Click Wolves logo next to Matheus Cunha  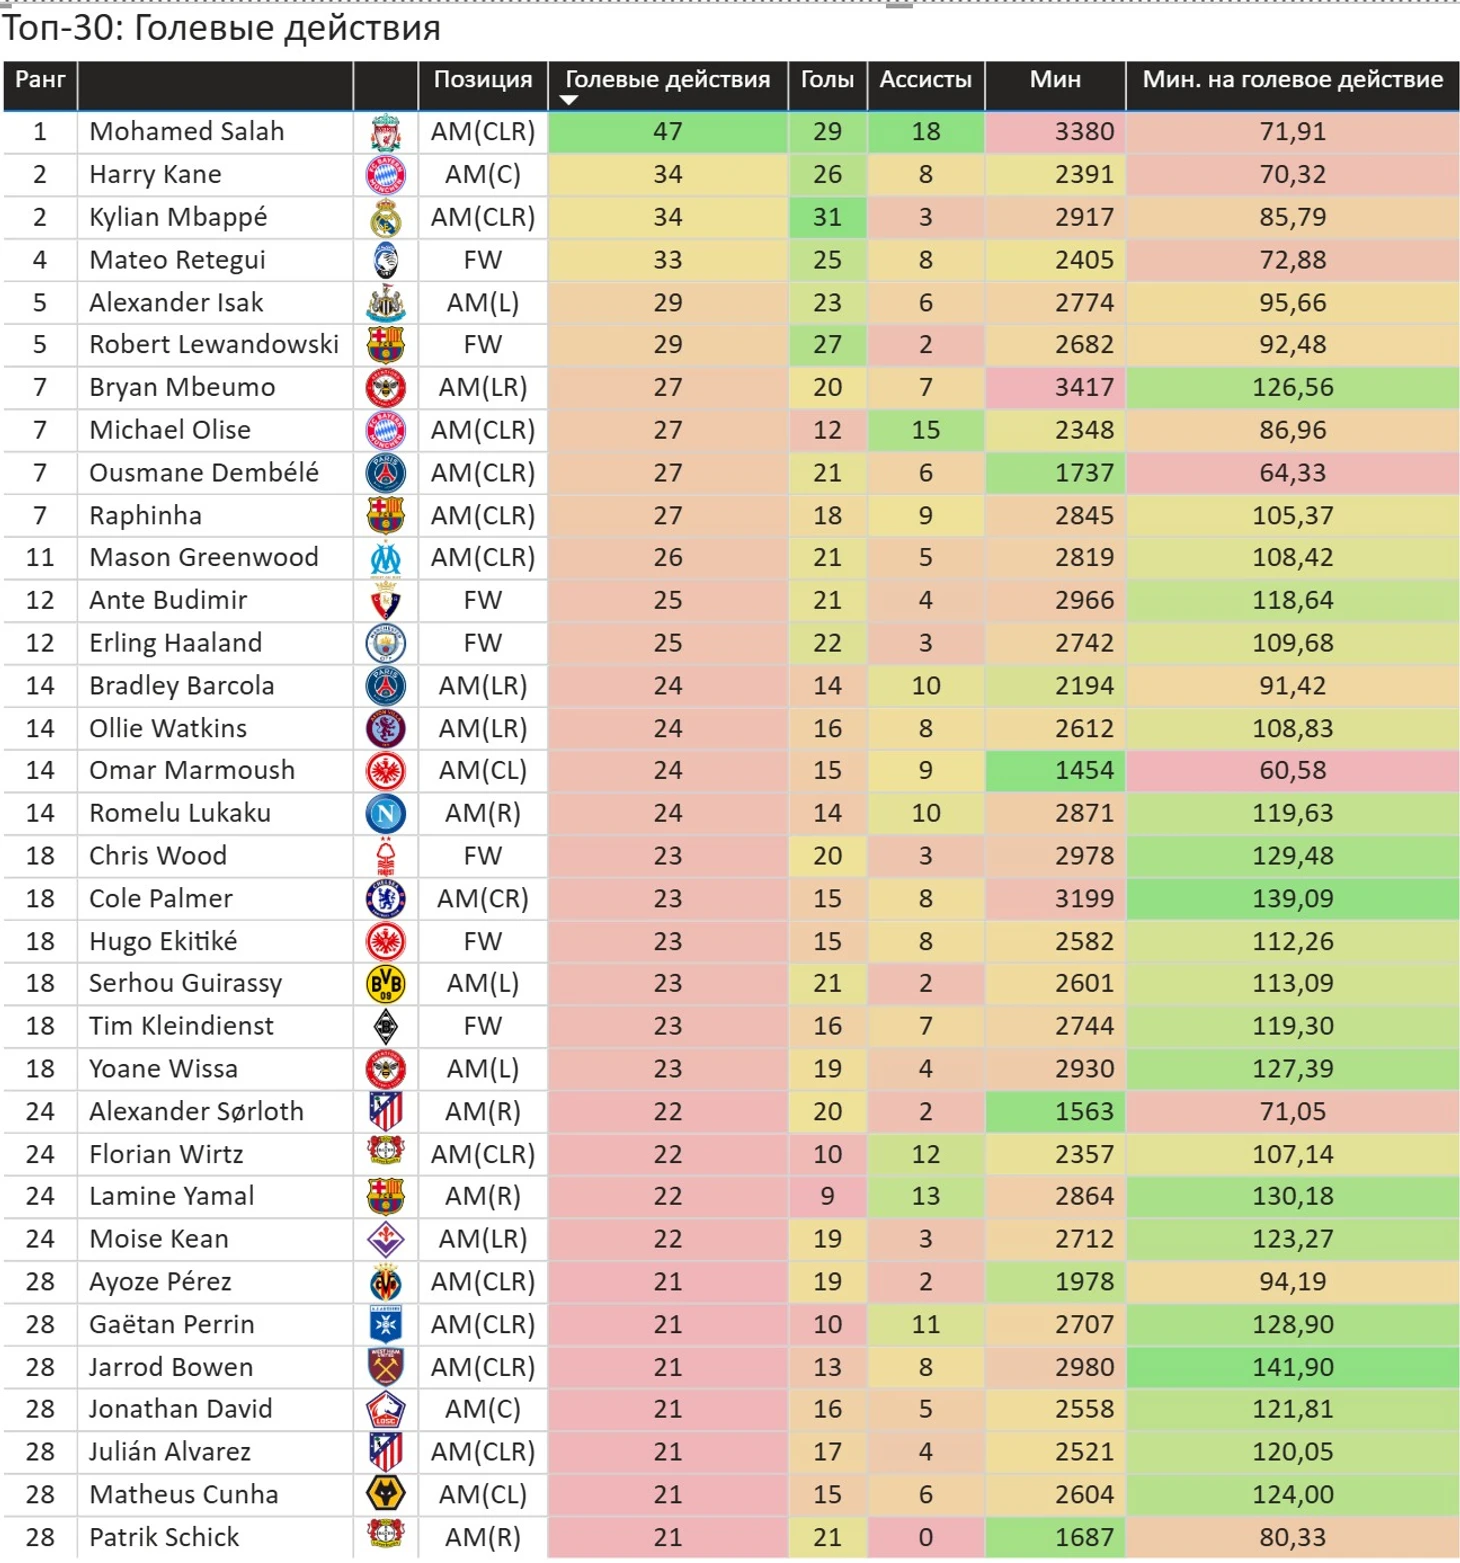click(385, 1495)
